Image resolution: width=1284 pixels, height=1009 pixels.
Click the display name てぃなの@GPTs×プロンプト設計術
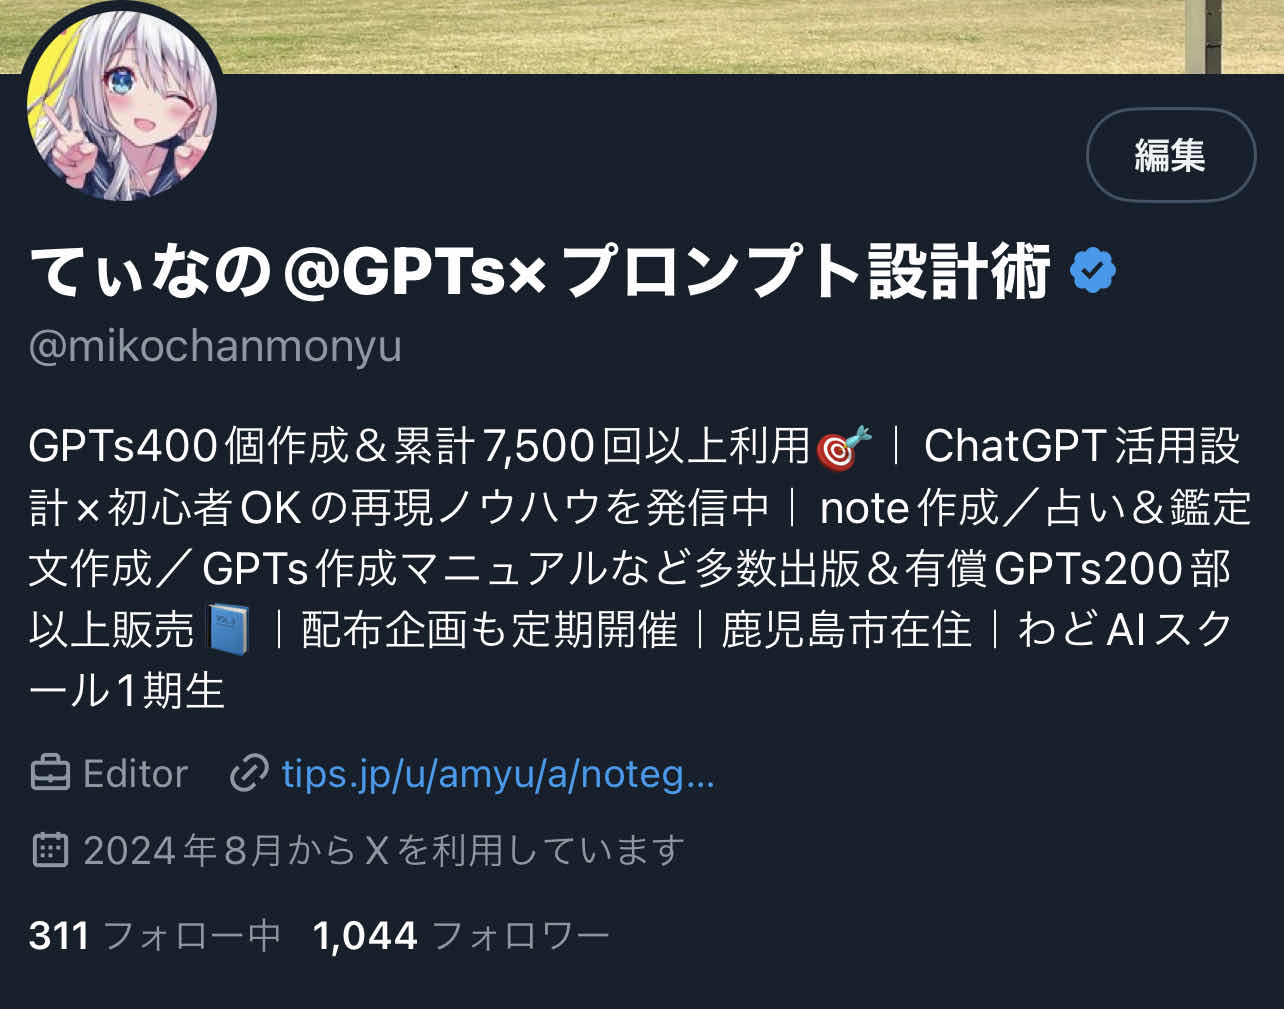540,272
